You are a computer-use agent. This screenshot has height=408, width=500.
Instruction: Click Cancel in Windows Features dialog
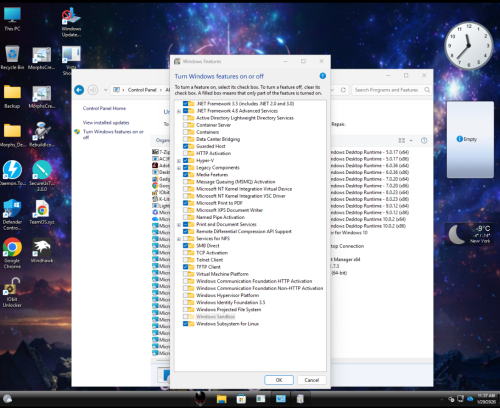[x=312, y=380]
